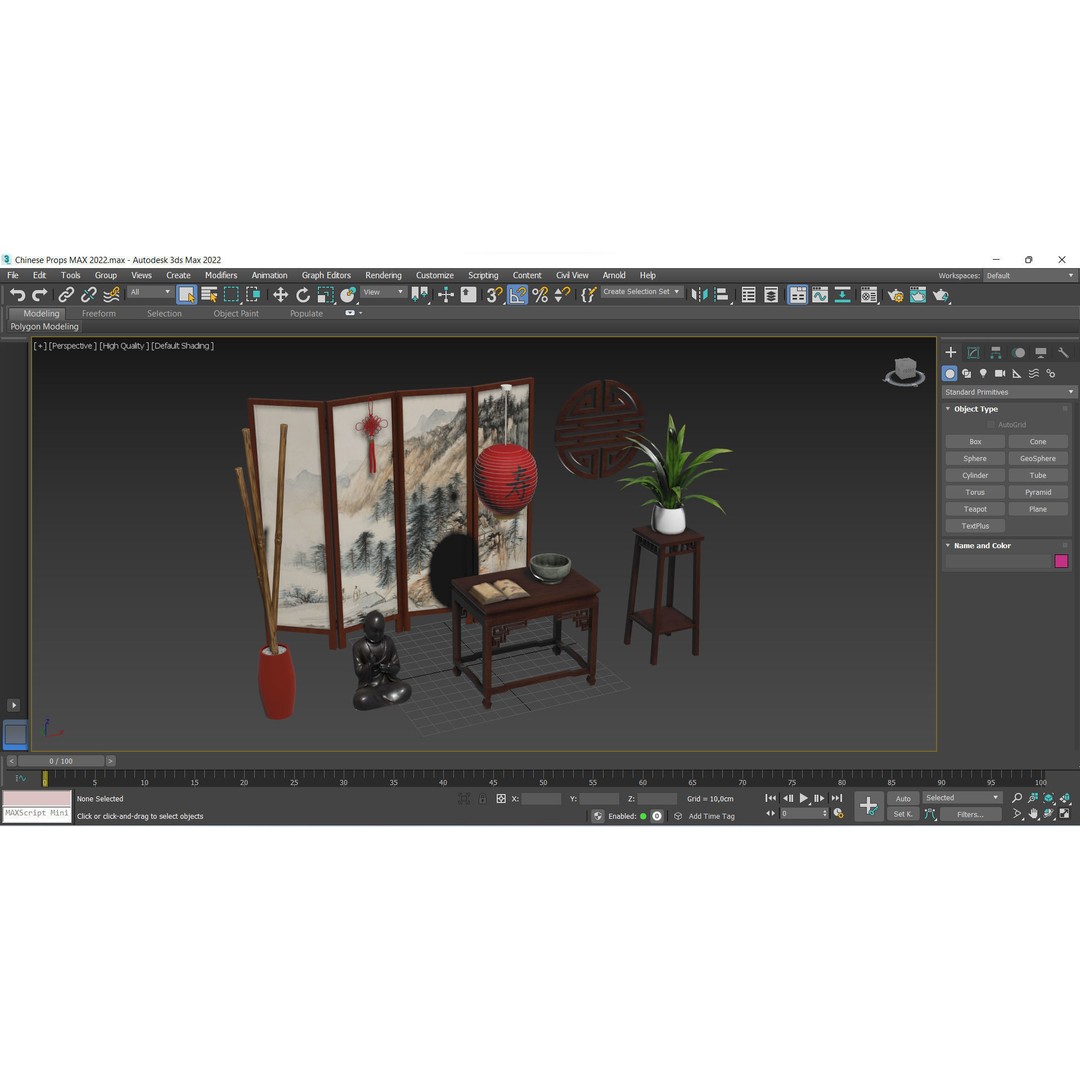Toggle Spinner Snap button

(563, 295)
